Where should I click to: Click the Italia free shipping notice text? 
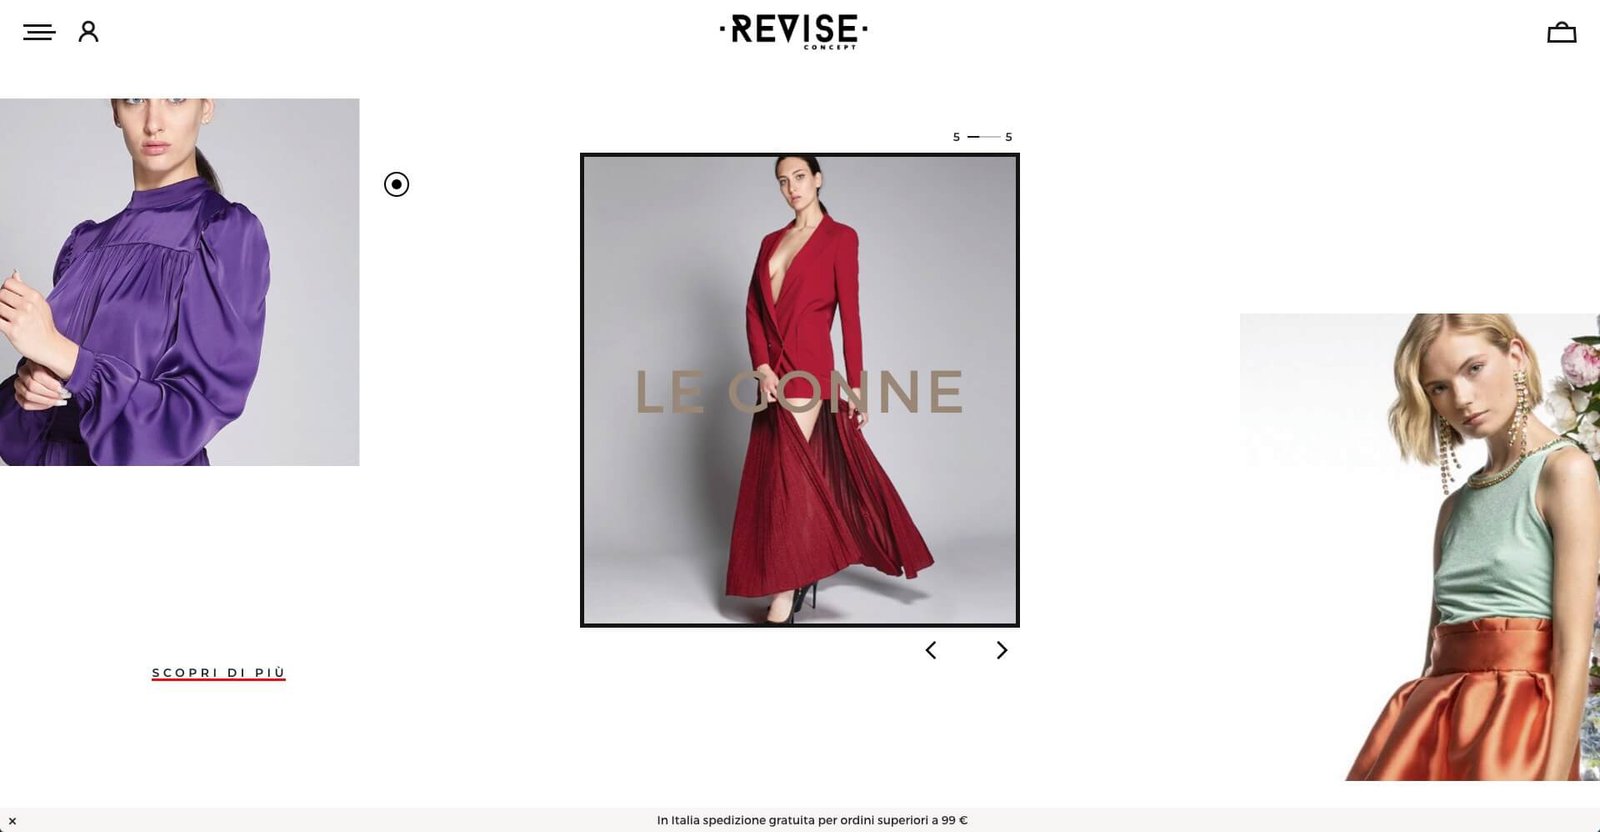[x=812, y=820]
